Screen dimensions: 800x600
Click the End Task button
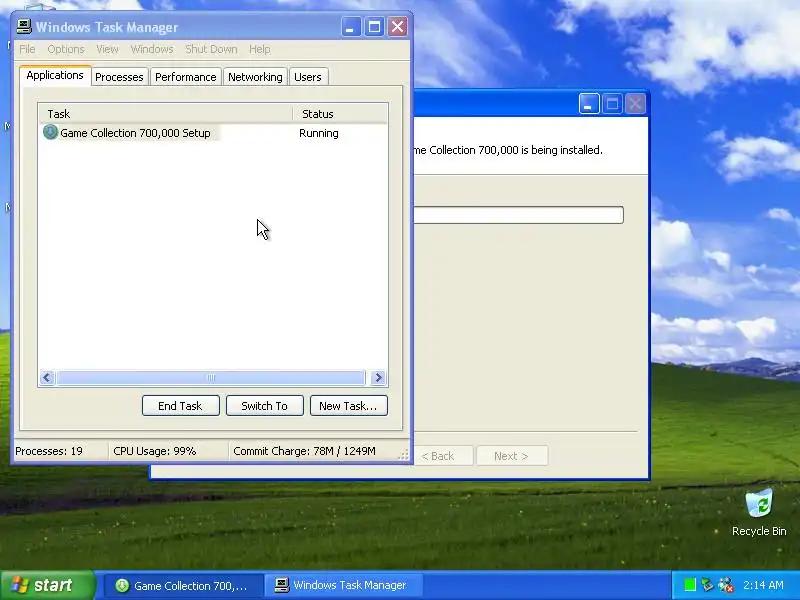tap(181, 406)
